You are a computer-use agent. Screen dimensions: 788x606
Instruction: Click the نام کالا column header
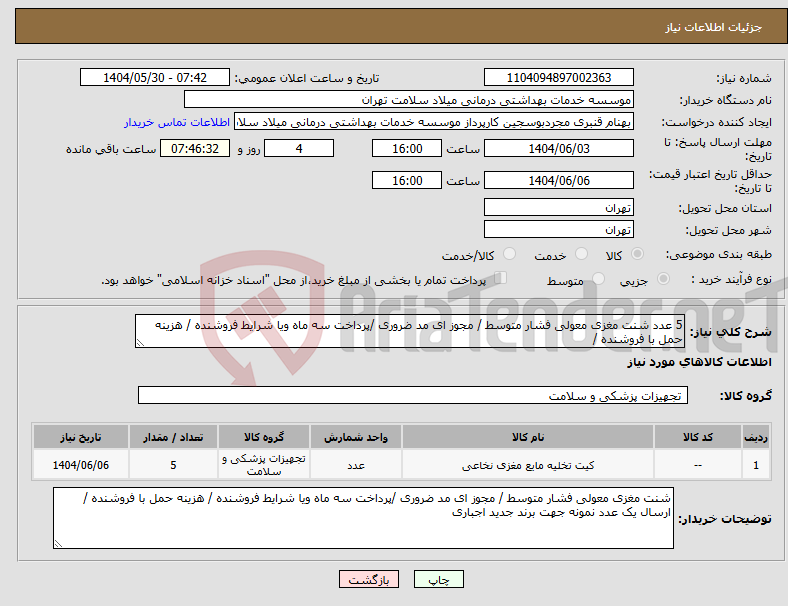[x=528, y=437]
